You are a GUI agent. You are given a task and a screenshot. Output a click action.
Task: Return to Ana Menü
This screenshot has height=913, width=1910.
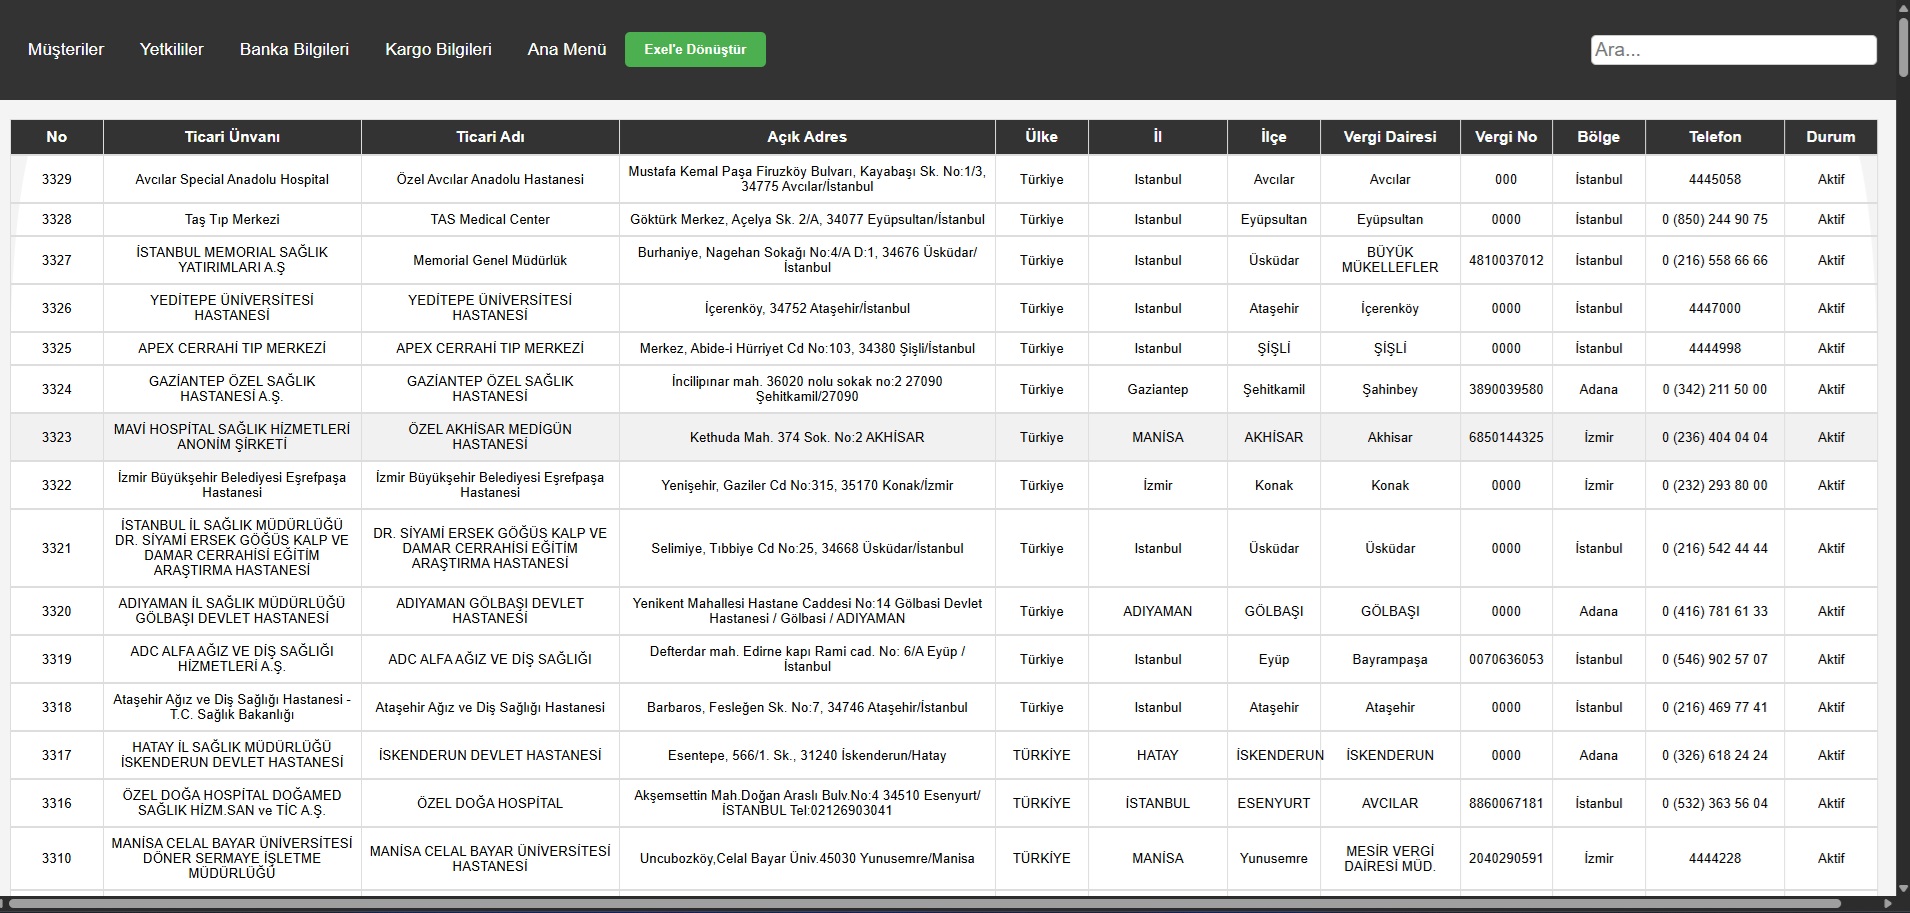(567, 49)
